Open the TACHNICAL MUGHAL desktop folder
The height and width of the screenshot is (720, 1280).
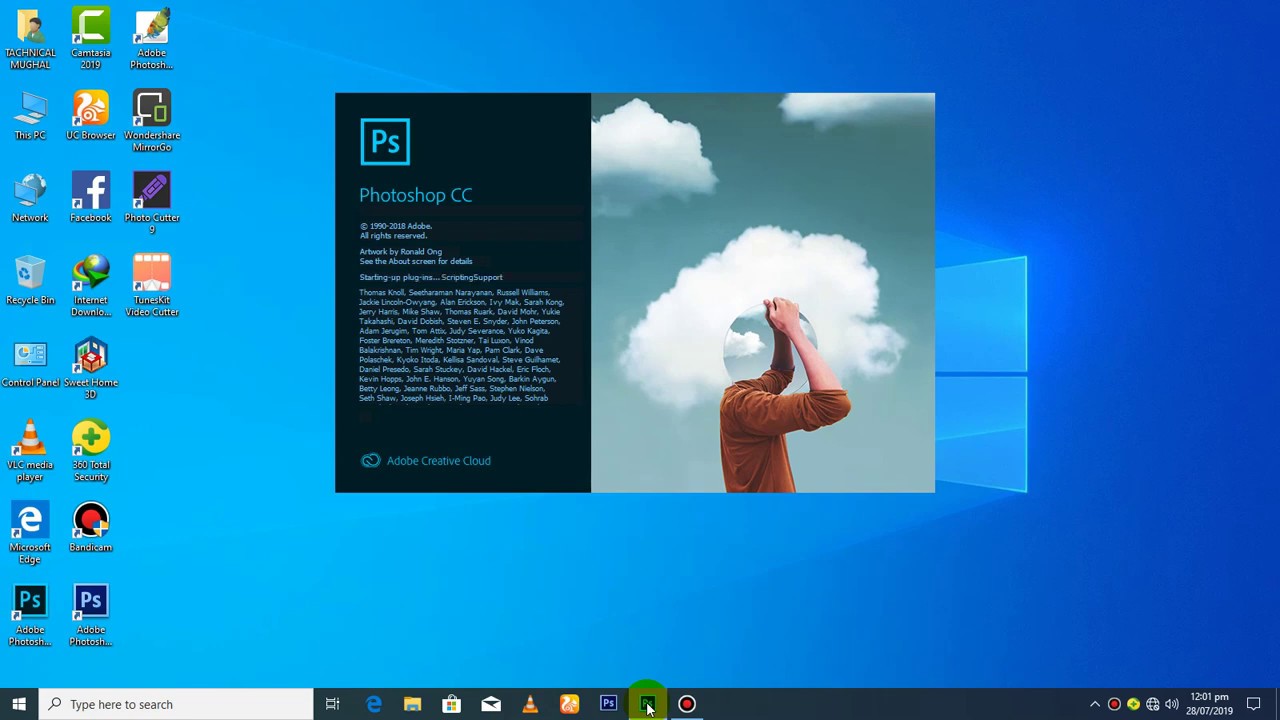pos(30,40)
